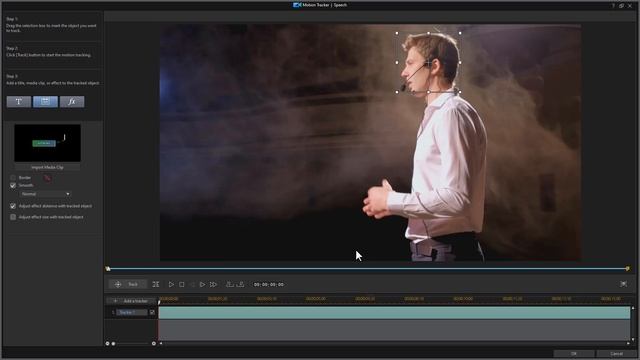
Task: Click the timeline scroll right arrow
Action: (x=628, y=344)
